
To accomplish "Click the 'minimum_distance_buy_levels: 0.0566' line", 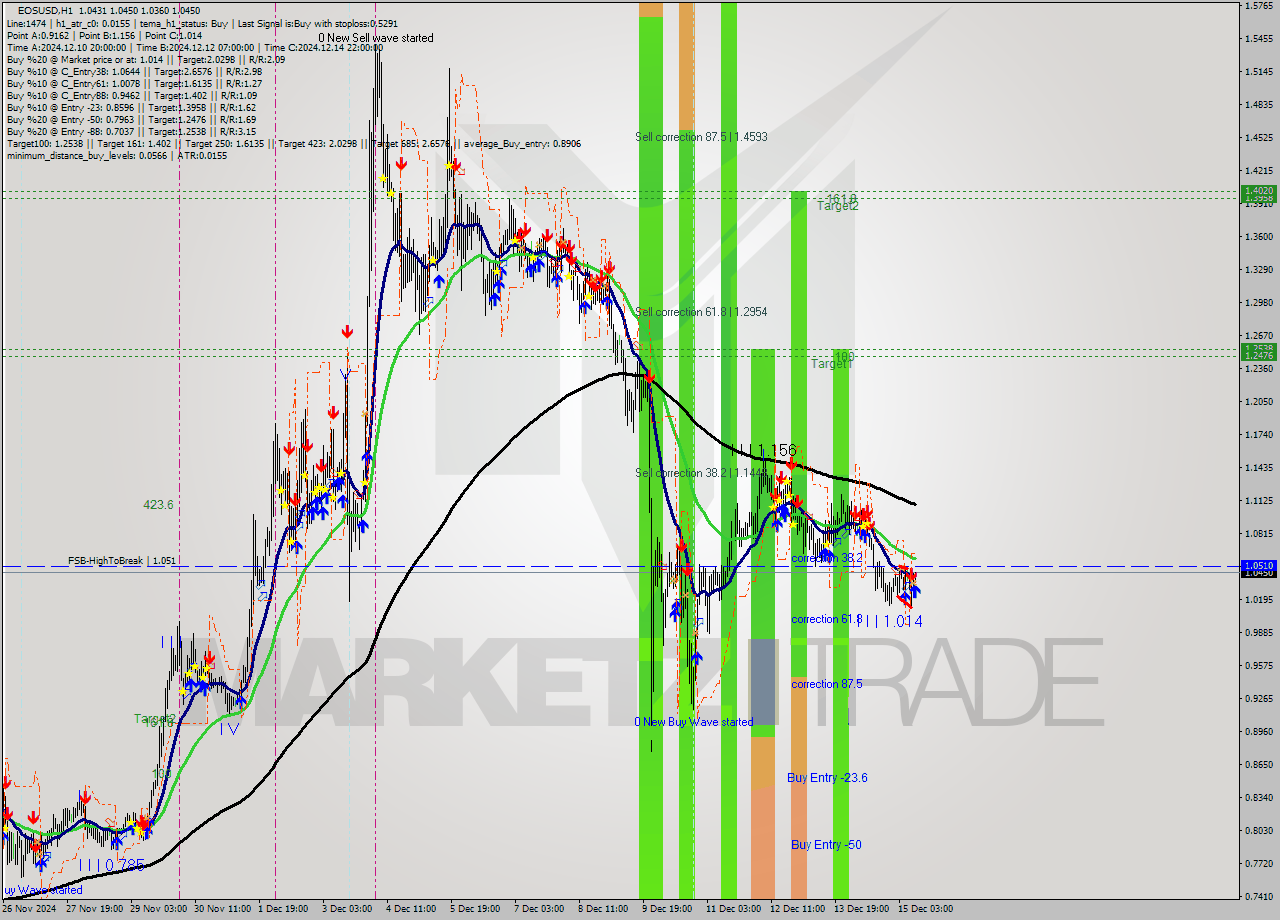I will [x=115, y=155].
